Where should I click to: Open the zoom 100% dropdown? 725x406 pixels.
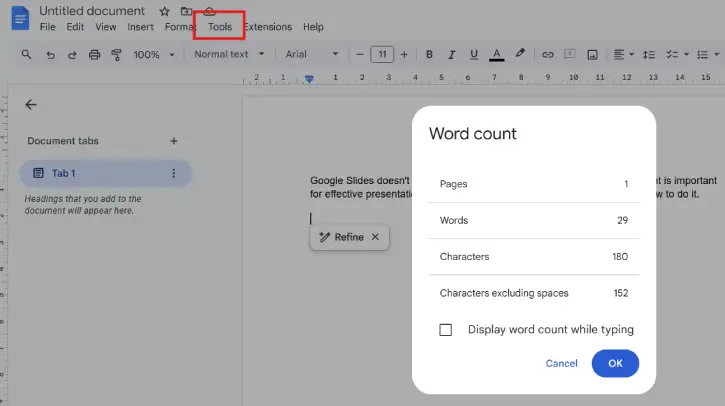[x=154, y=55]
